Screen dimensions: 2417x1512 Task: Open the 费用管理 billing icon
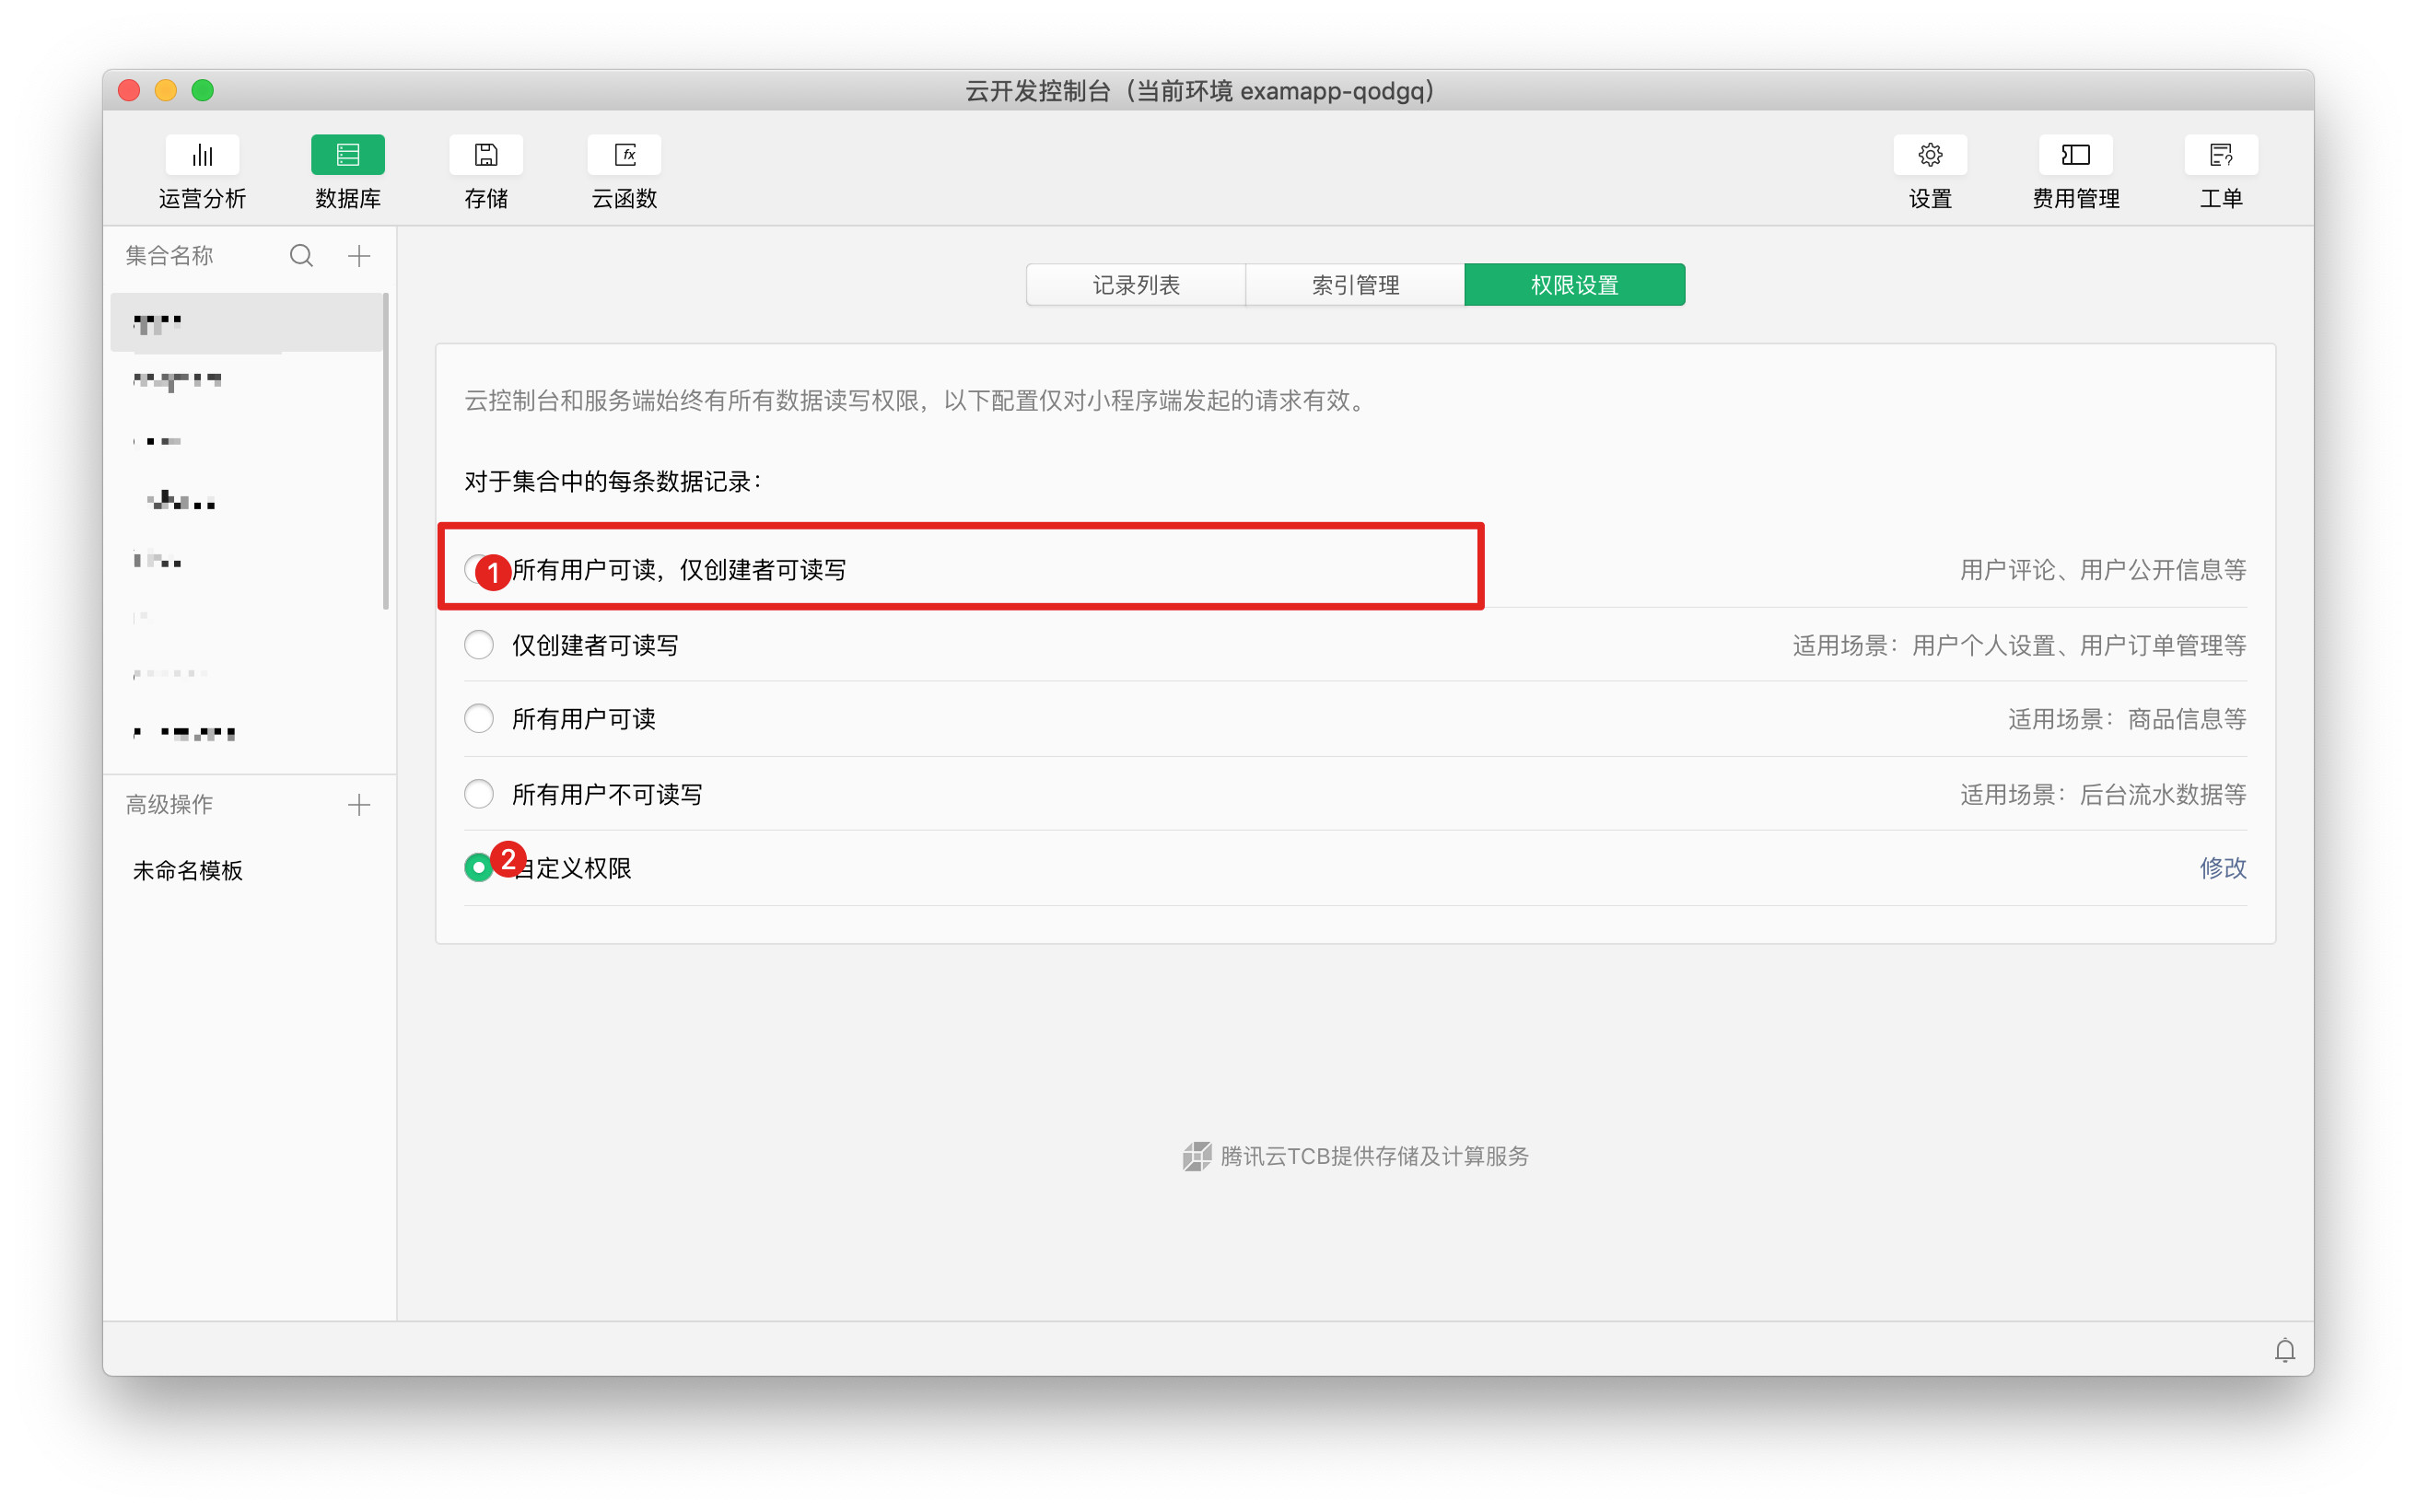tap(2075, 155)
